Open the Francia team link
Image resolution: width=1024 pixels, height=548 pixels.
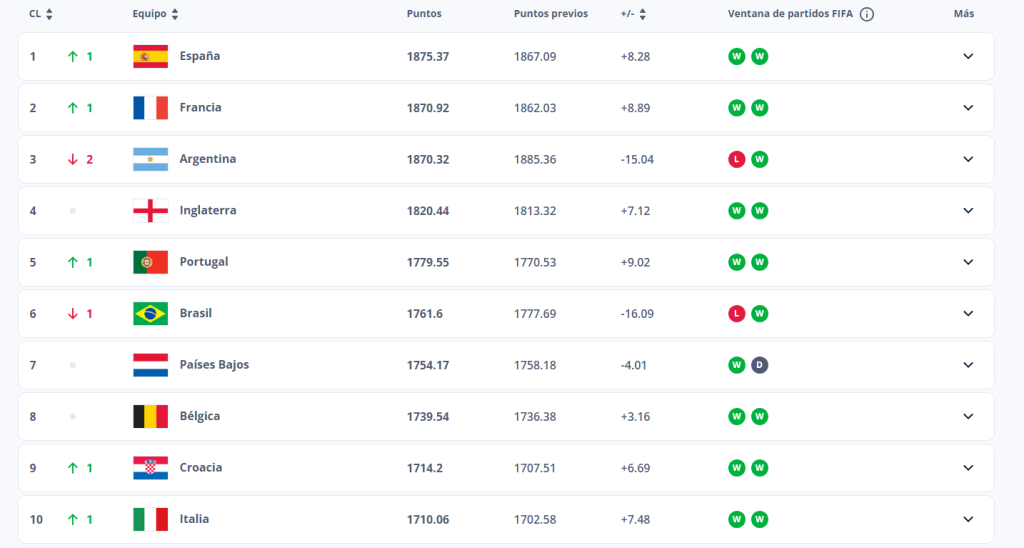point(200,108)
